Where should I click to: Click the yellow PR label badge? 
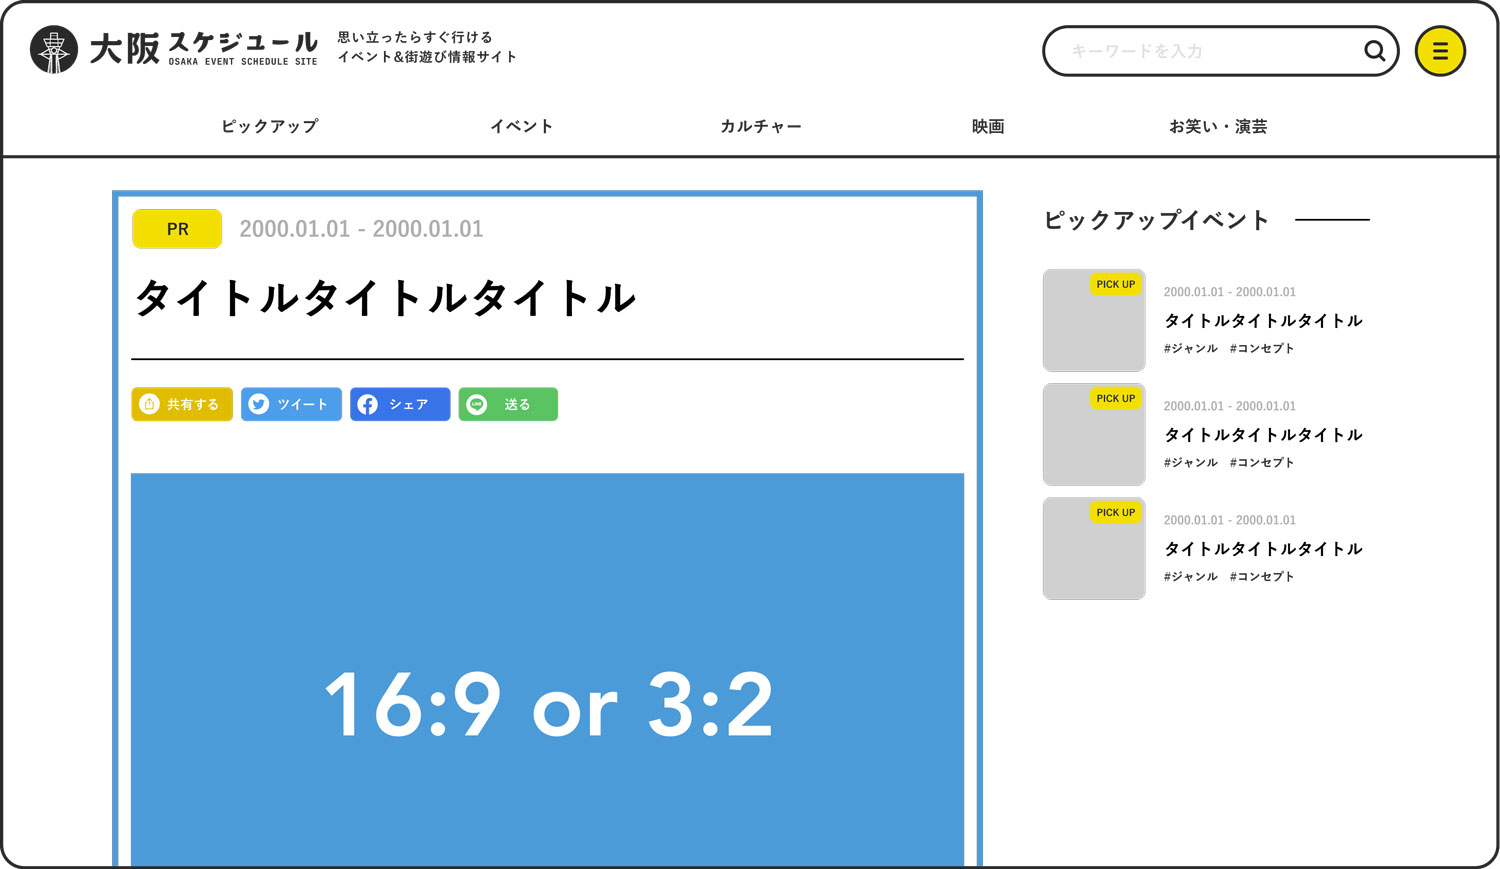pyautogui.click(x=177, y=229)
